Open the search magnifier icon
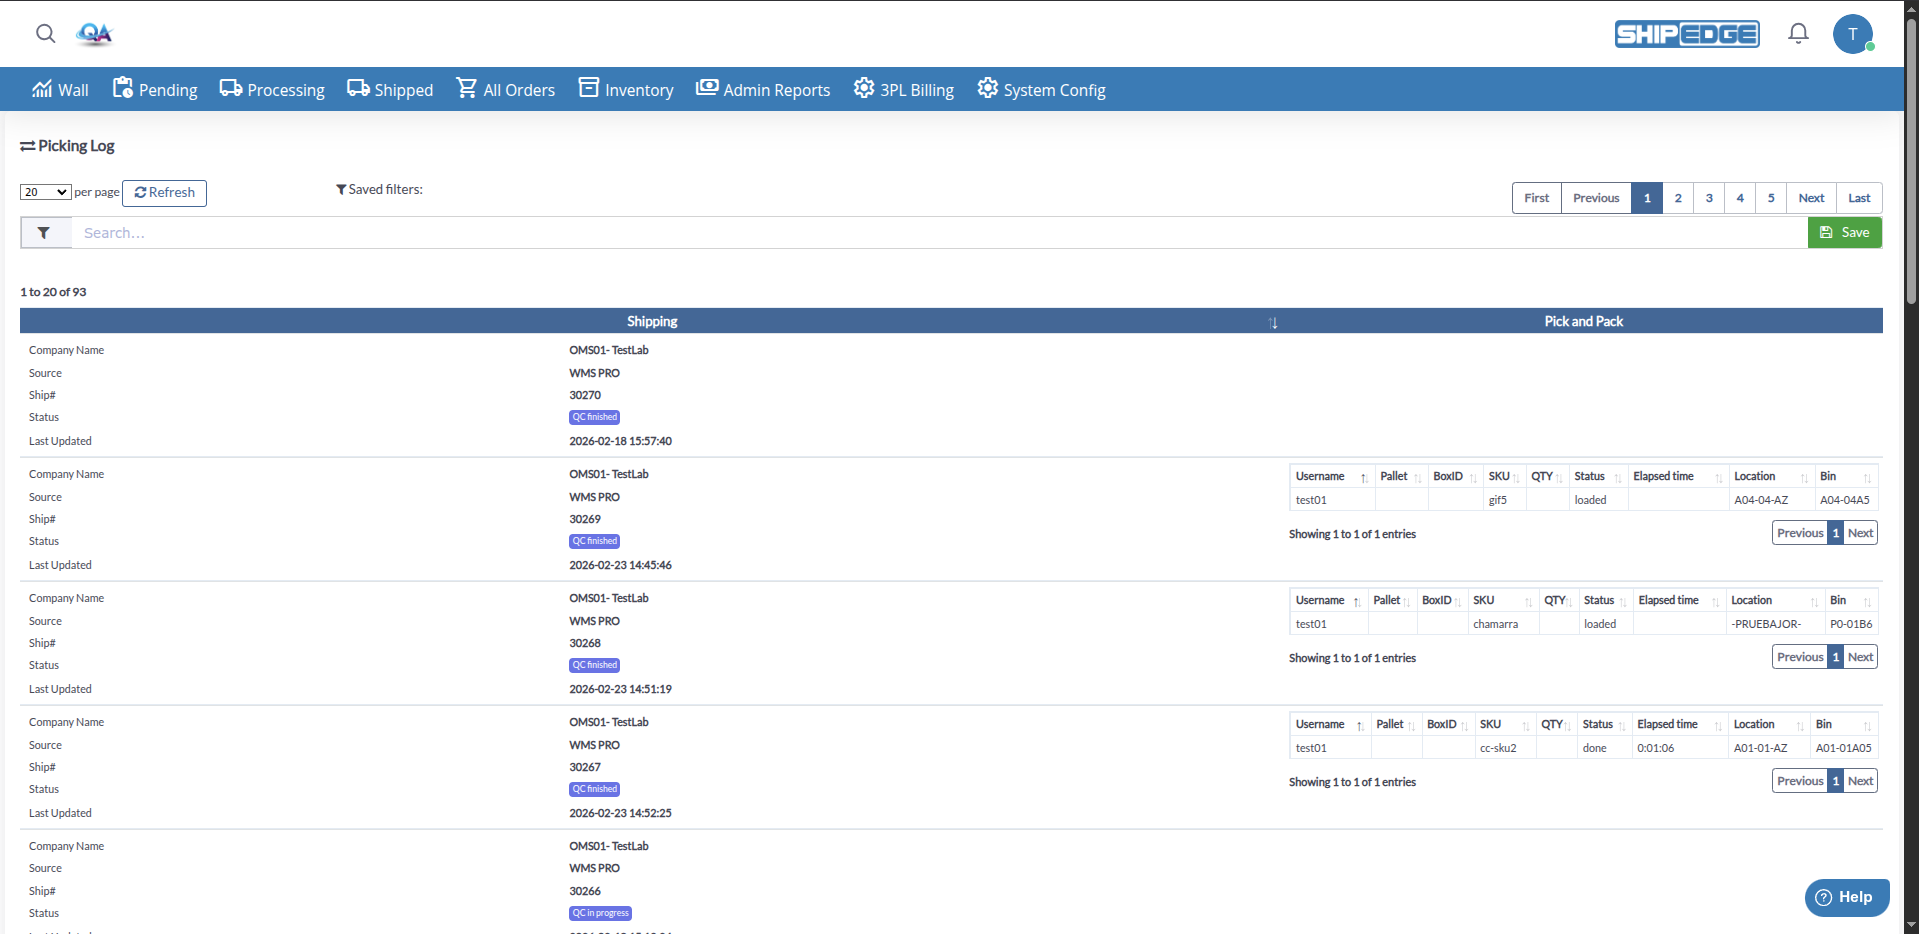This screenshot has width=1919, height=934. [x=46, y=33]
